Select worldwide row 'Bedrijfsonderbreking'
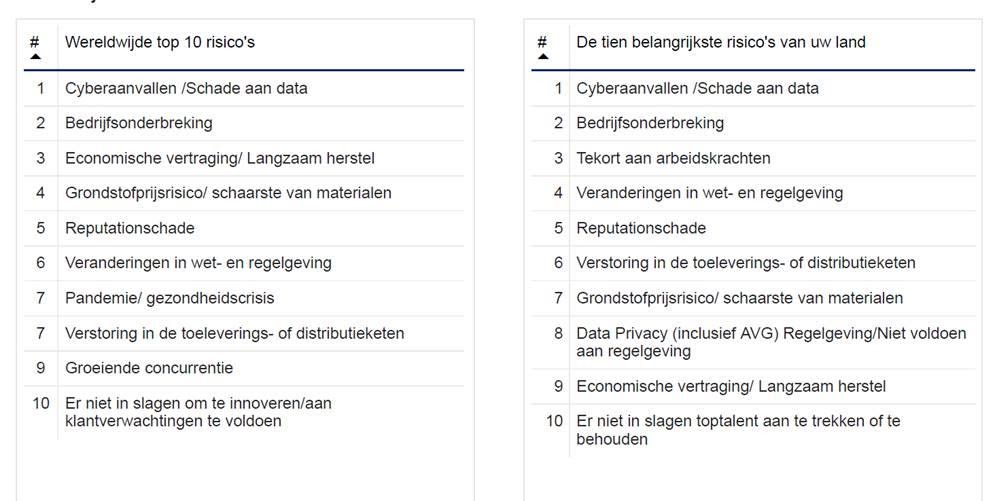This screenshot has height=501, width=995. click(x=139, y=123)
